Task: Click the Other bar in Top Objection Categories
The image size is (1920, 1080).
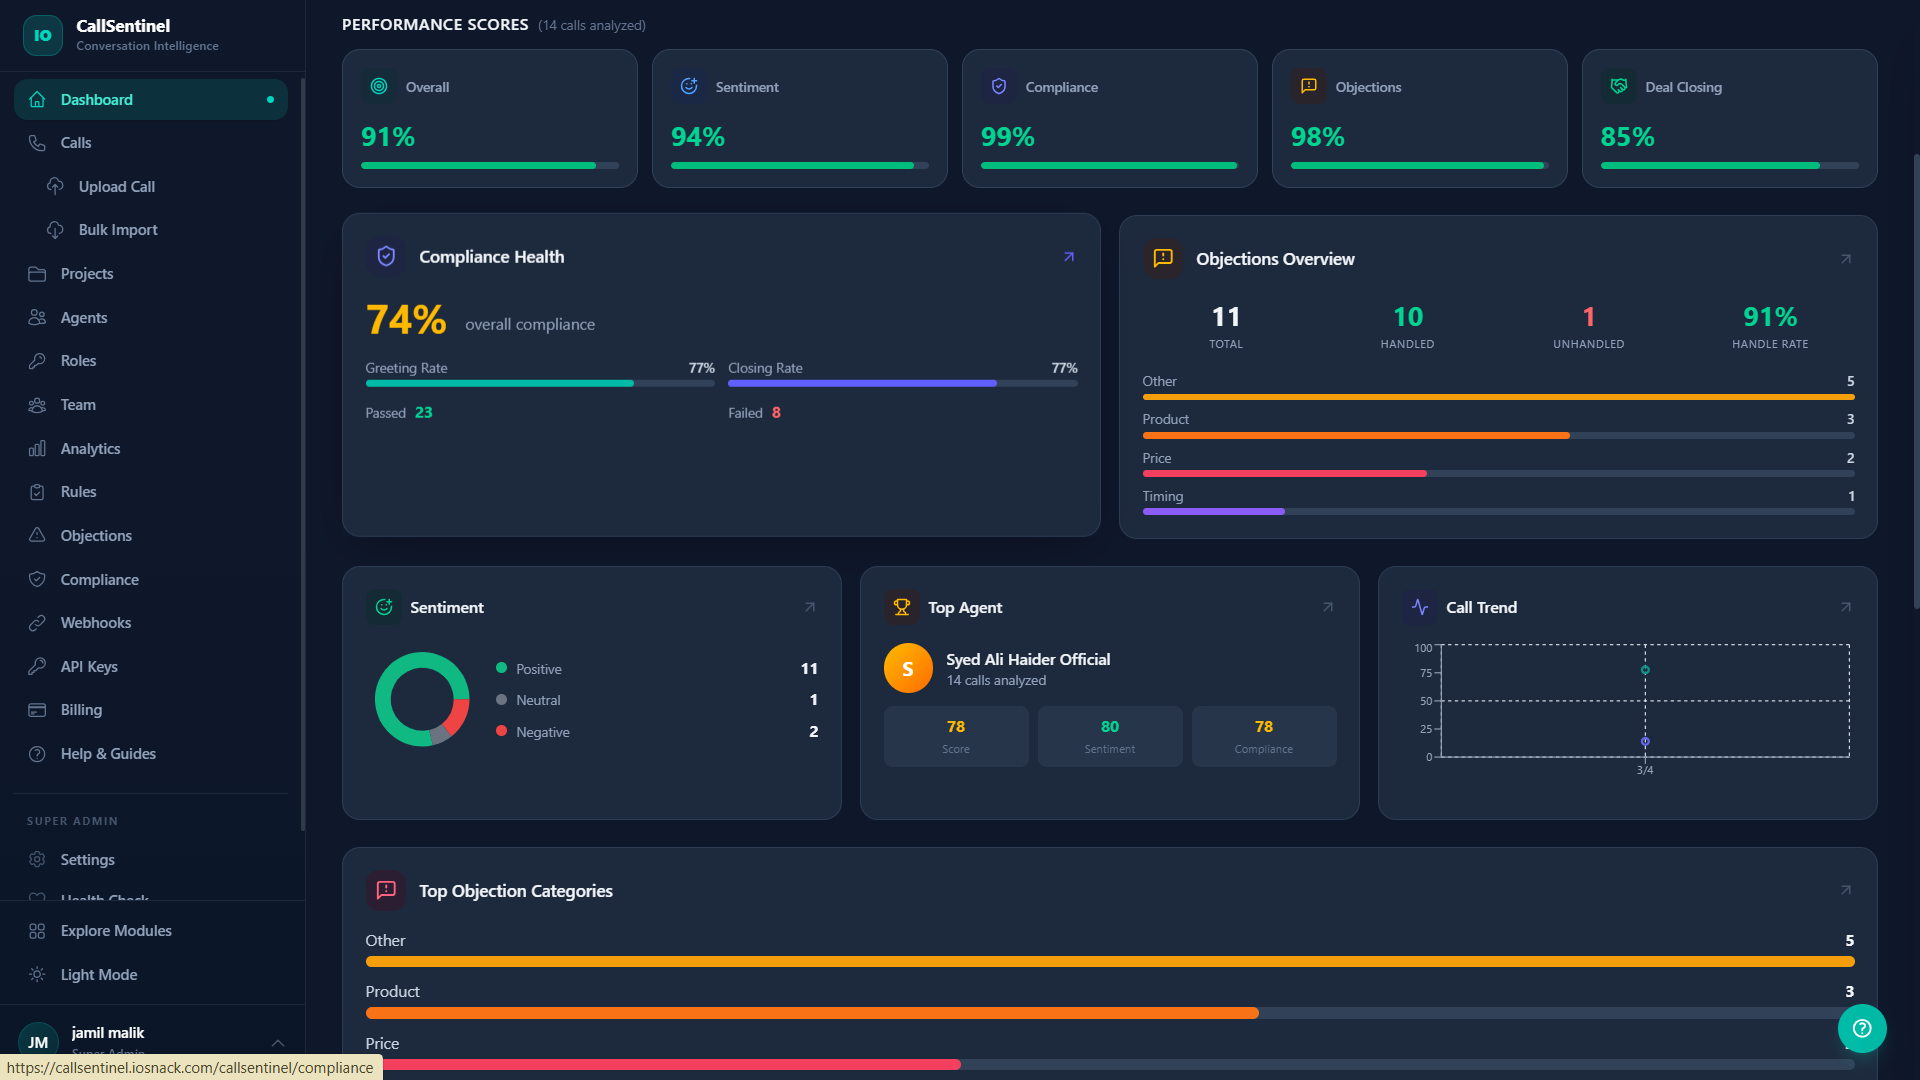Action: click(x=1110, y=962)
